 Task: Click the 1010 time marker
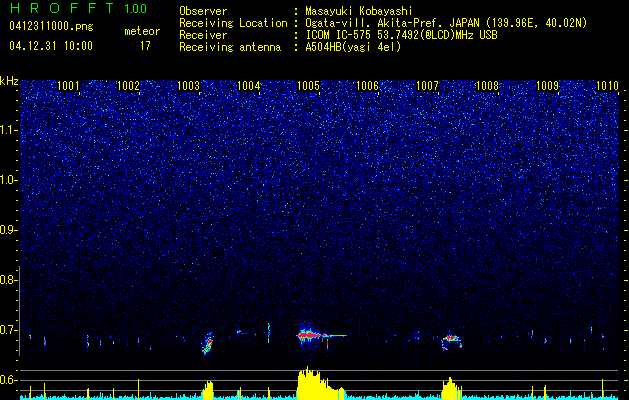(607, 86)
